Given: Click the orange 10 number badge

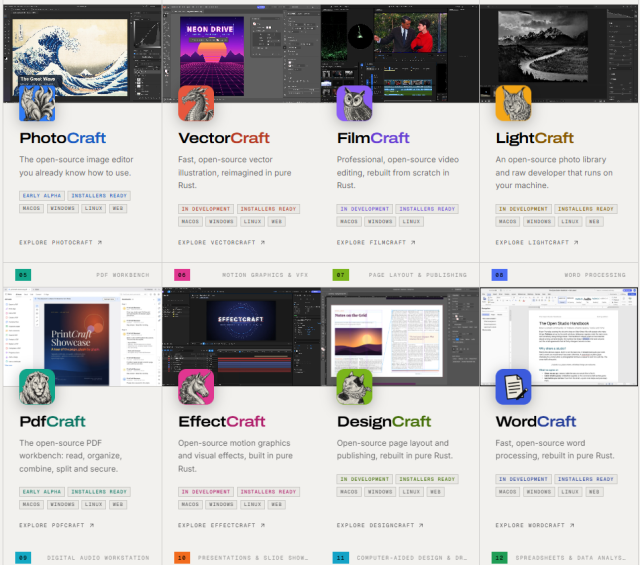Looking at the screenshot, I should tap(182, 558).
